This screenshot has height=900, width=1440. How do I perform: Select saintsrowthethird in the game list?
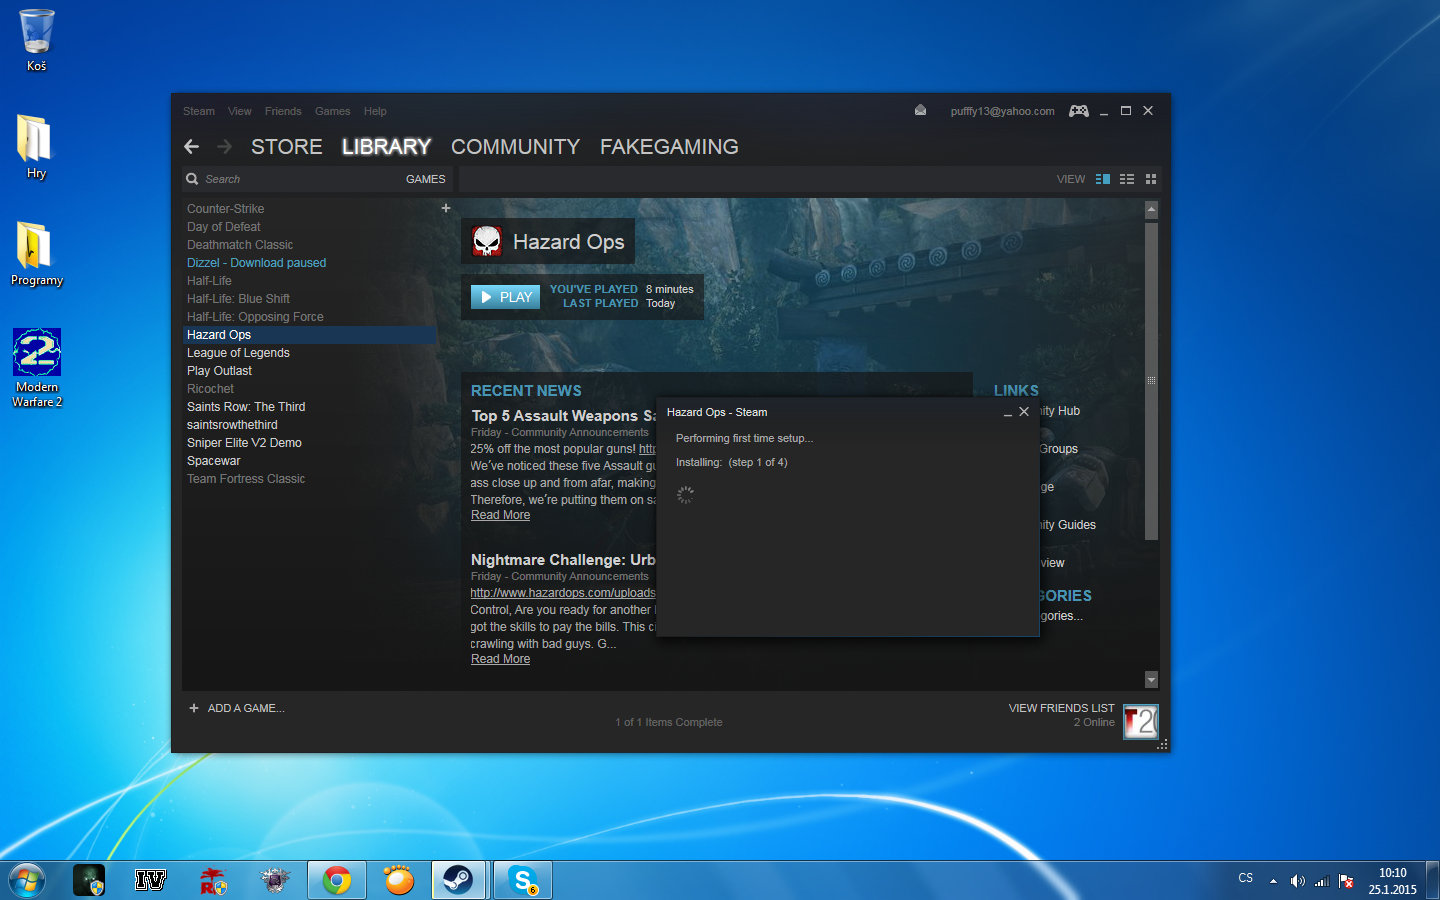point(232,425)
